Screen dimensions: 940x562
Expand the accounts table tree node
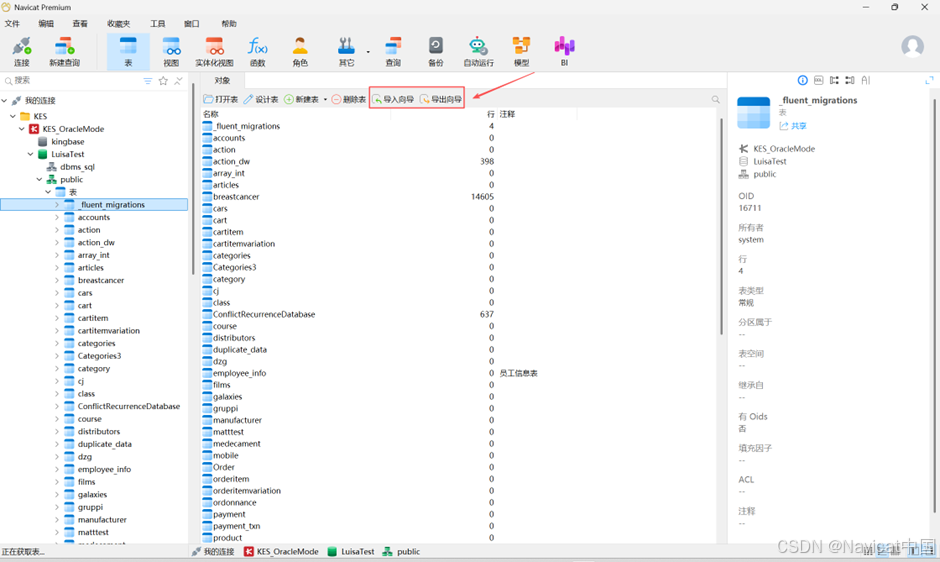(x=57, y=217)
